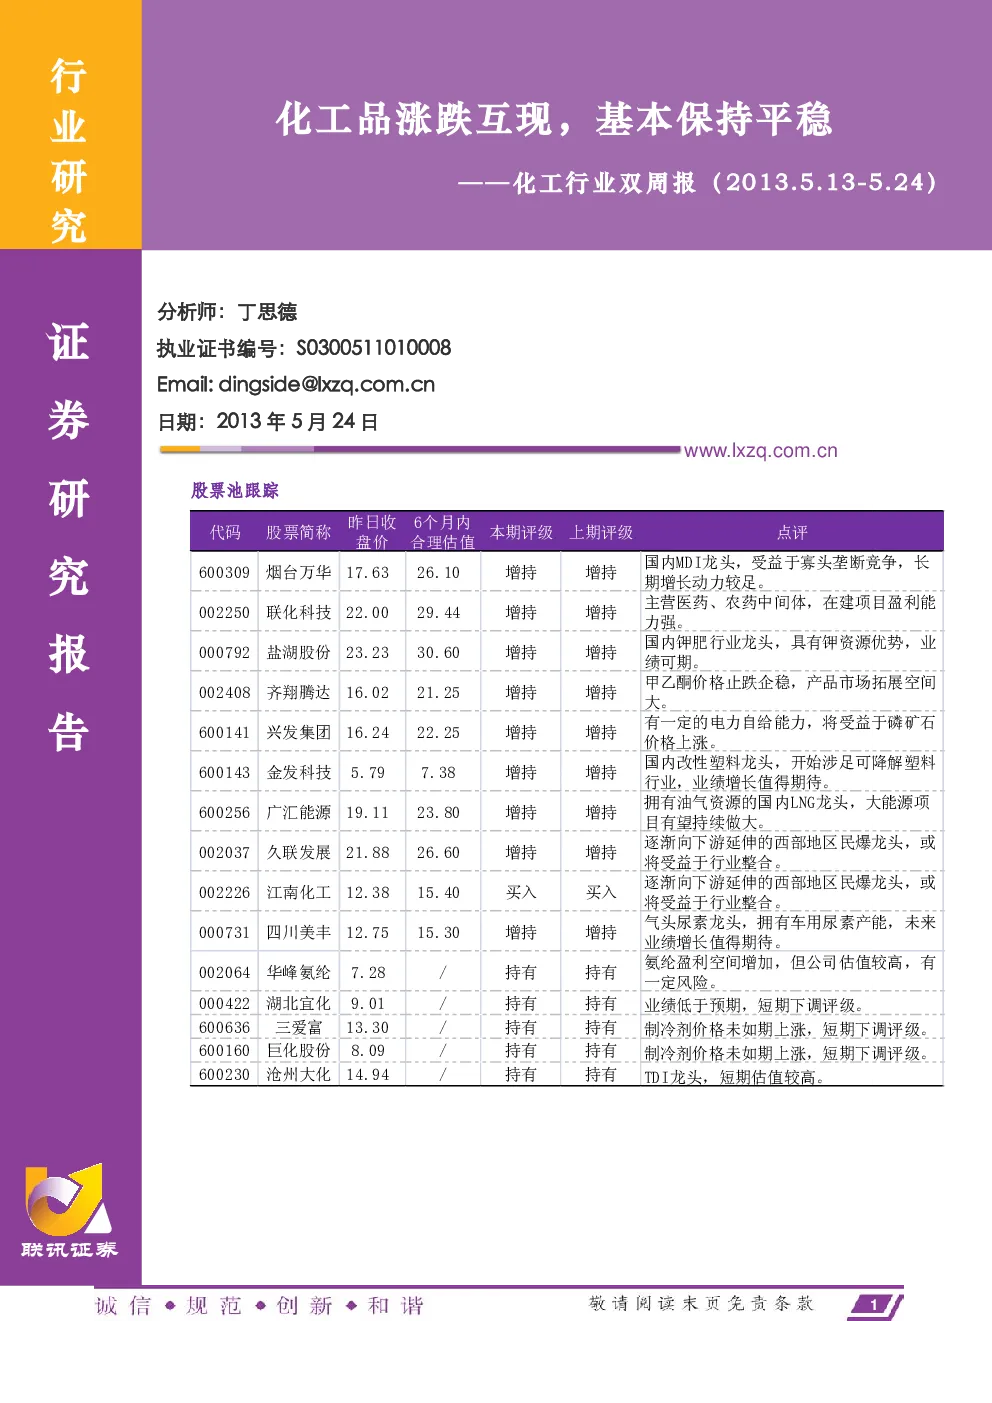992x1403 pixels.
Task: Select license number S0300511010008
Action: (x=374, y=348)
